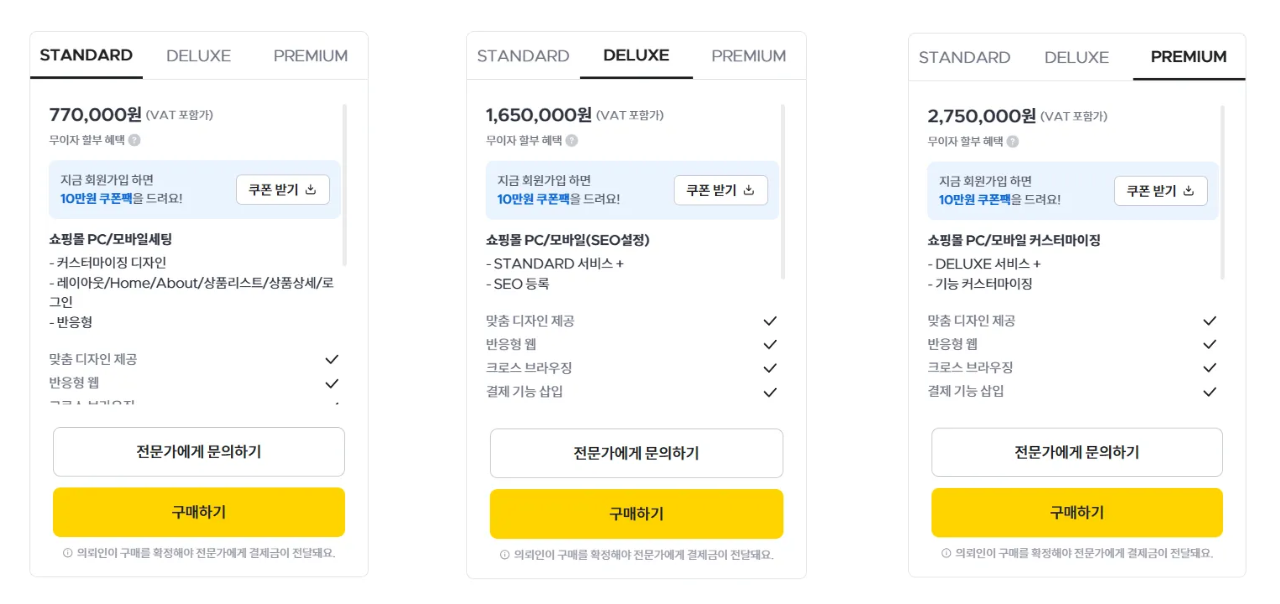Open installment help icon in 1,650,000원 card

[x=571, y=141]
